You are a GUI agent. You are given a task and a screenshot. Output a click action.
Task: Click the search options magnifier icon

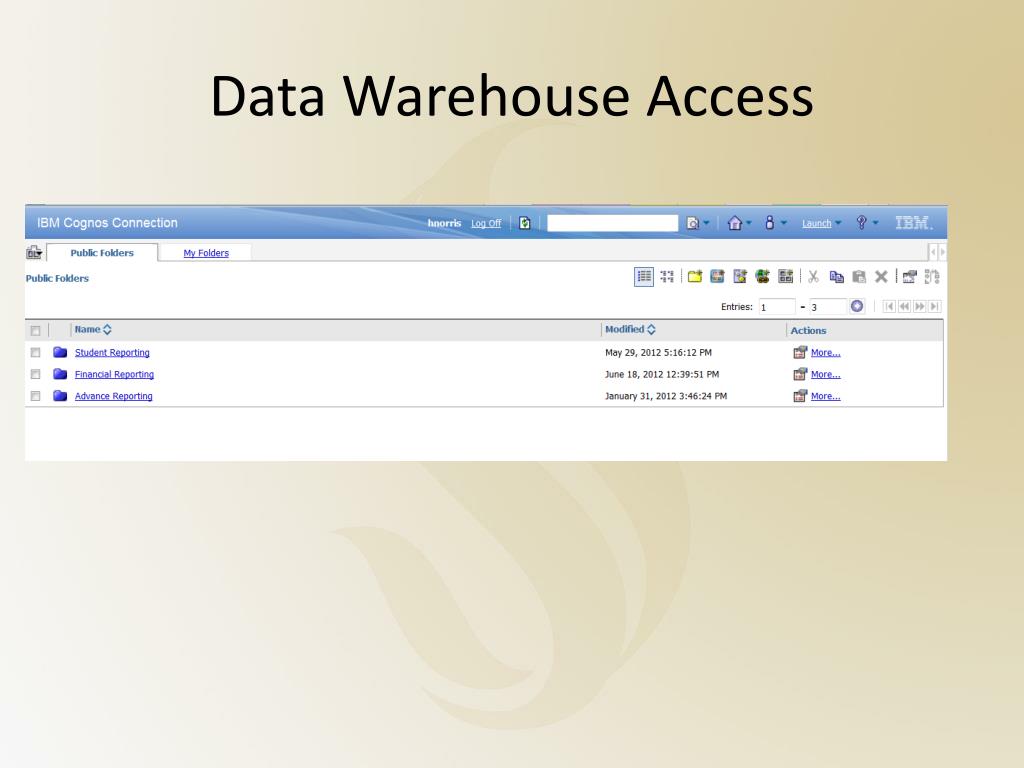pos(693,223)
